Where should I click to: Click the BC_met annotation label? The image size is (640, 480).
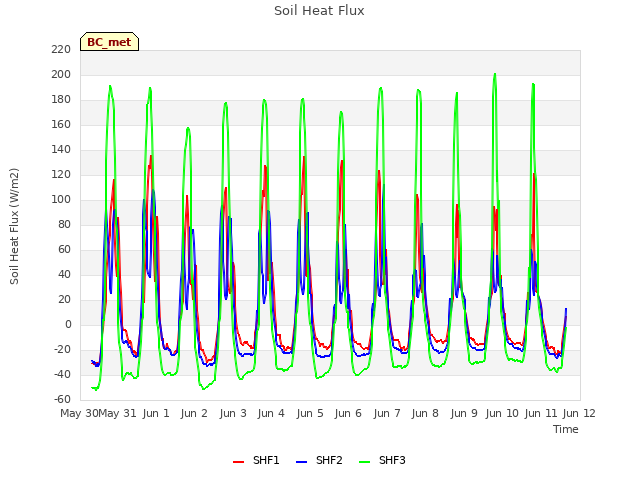point(109,42)
